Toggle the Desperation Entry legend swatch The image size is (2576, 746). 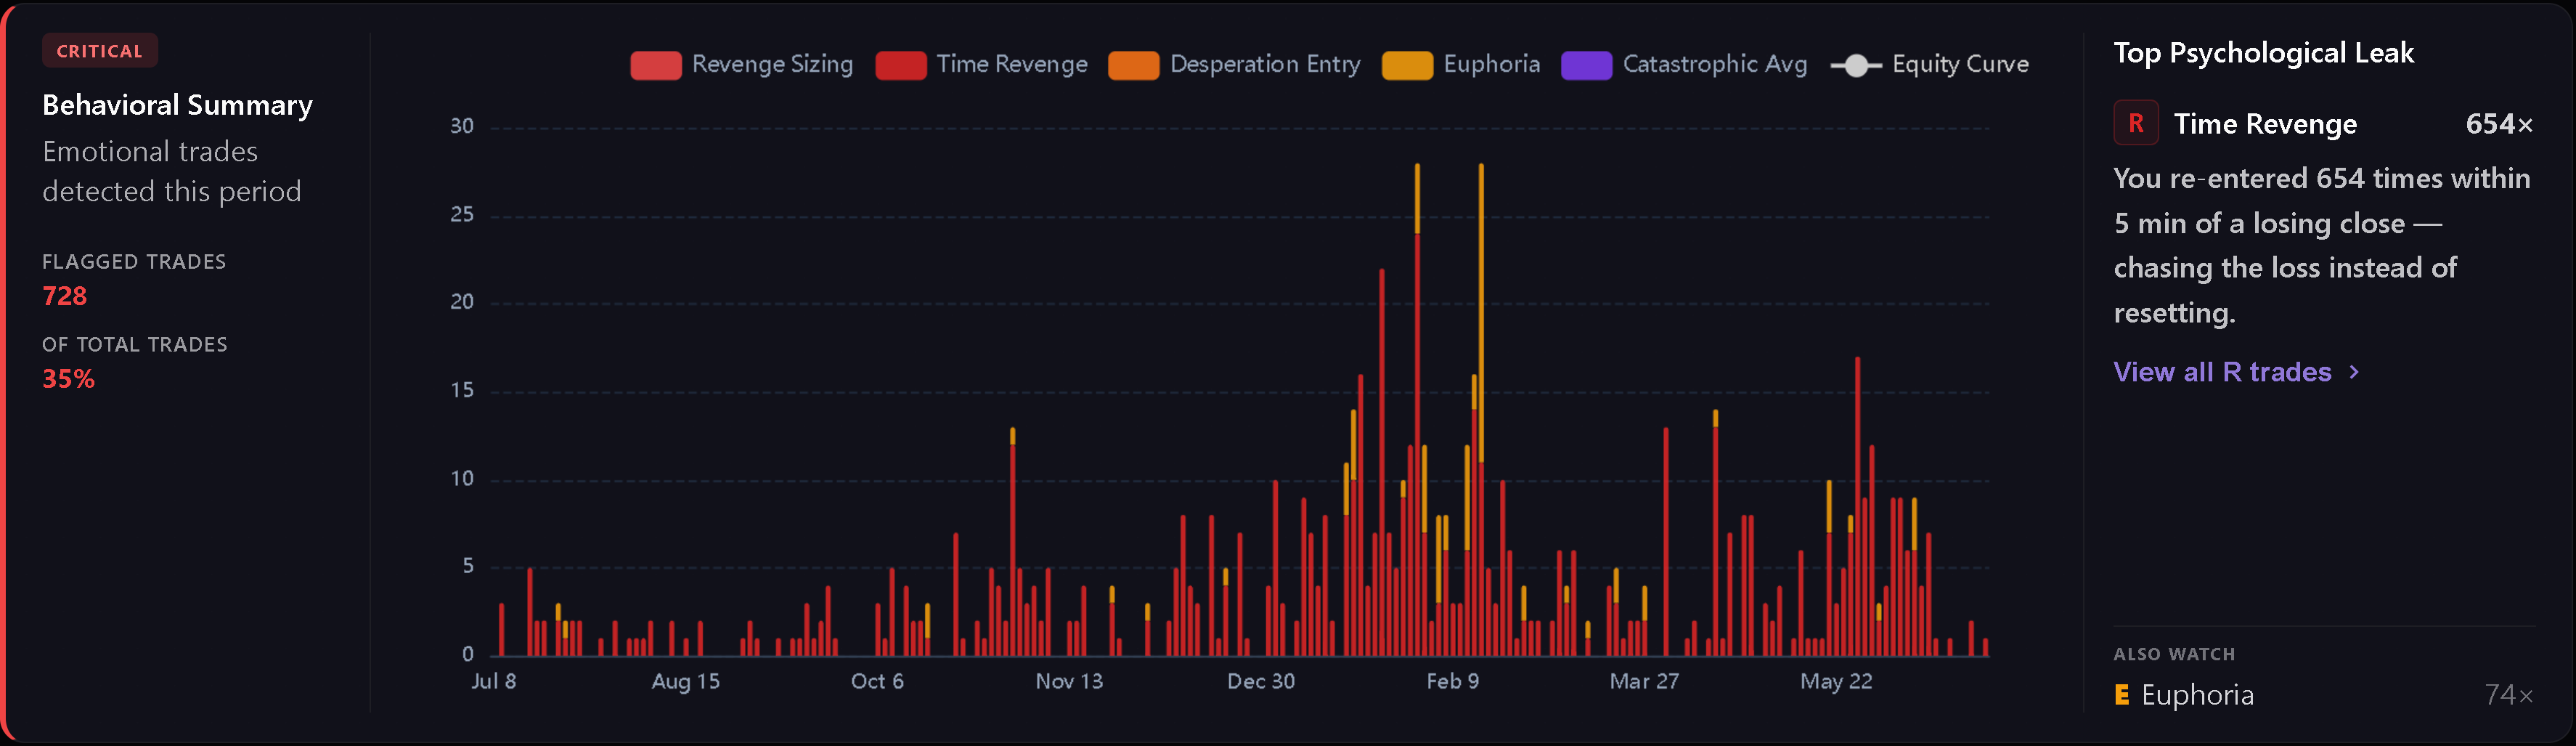click(1133, 65)
